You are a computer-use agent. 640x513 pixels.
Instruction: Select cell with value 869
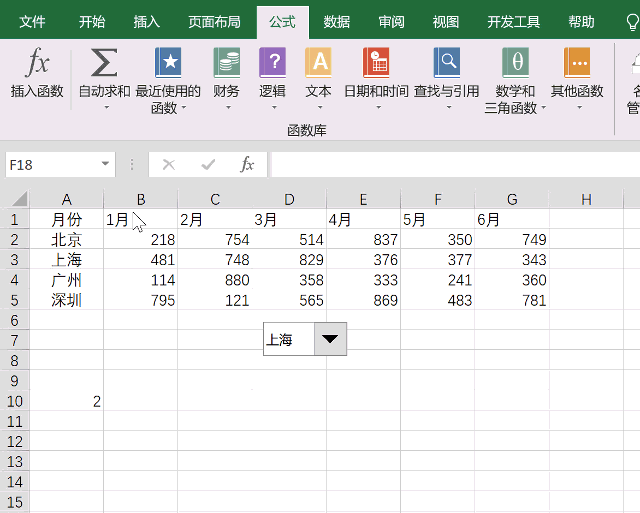coord(364,300)
